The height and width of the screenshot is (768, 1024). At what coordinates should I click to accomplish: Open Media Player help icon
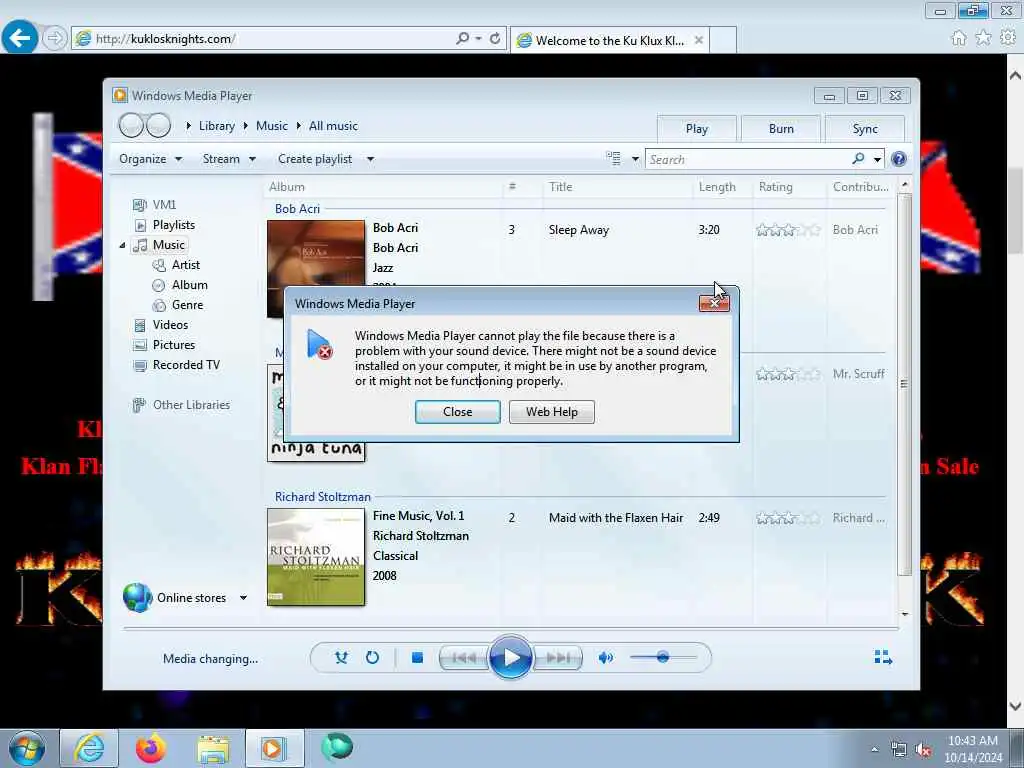click(x=899, y=159)
